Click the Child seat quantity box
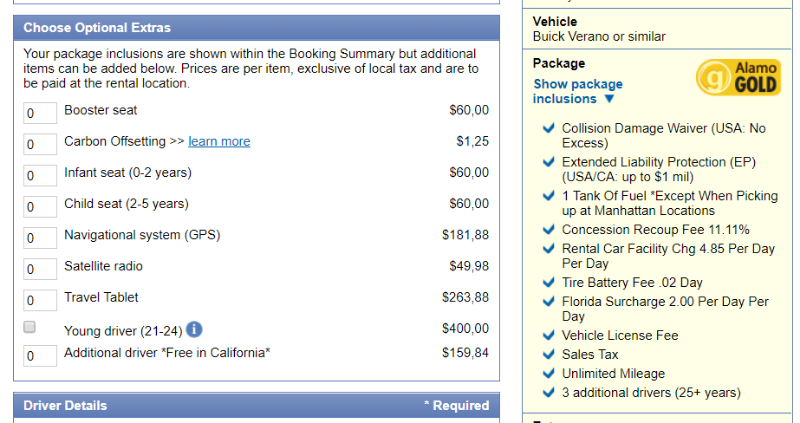800x423 pixels. click(x=40, y=207)
